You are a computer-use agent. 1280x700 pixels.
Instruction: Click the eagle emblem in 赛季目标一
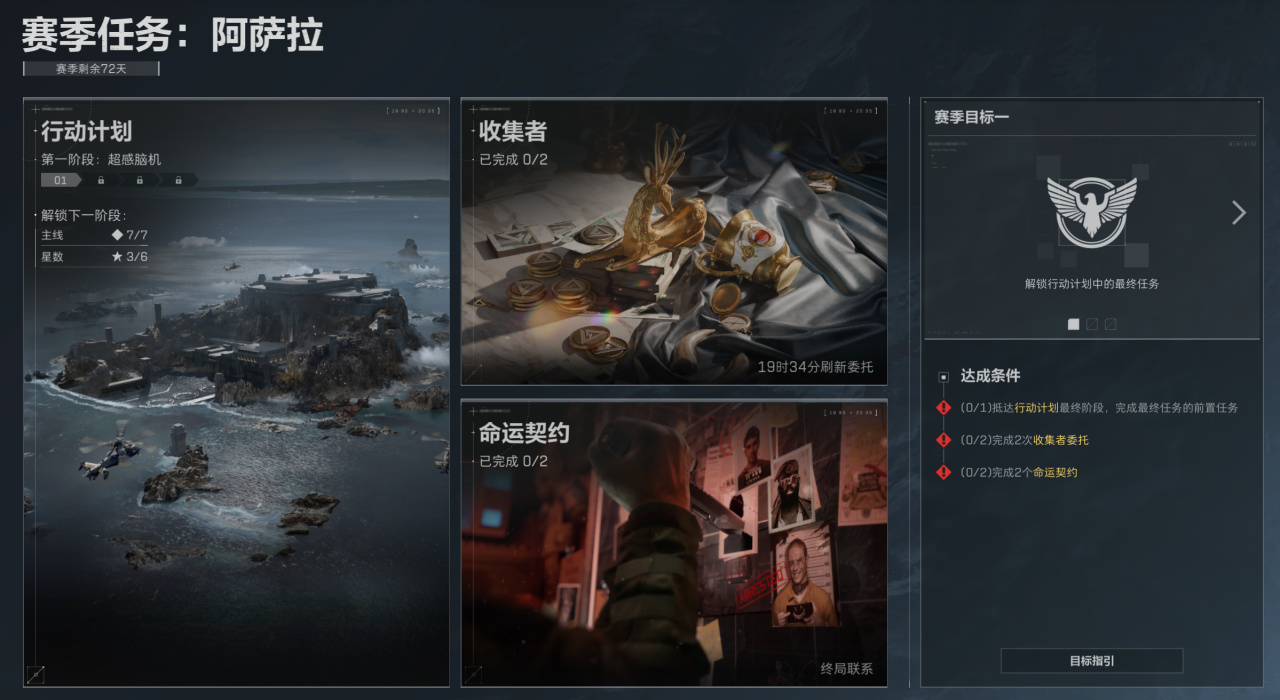pos(1092,212)
